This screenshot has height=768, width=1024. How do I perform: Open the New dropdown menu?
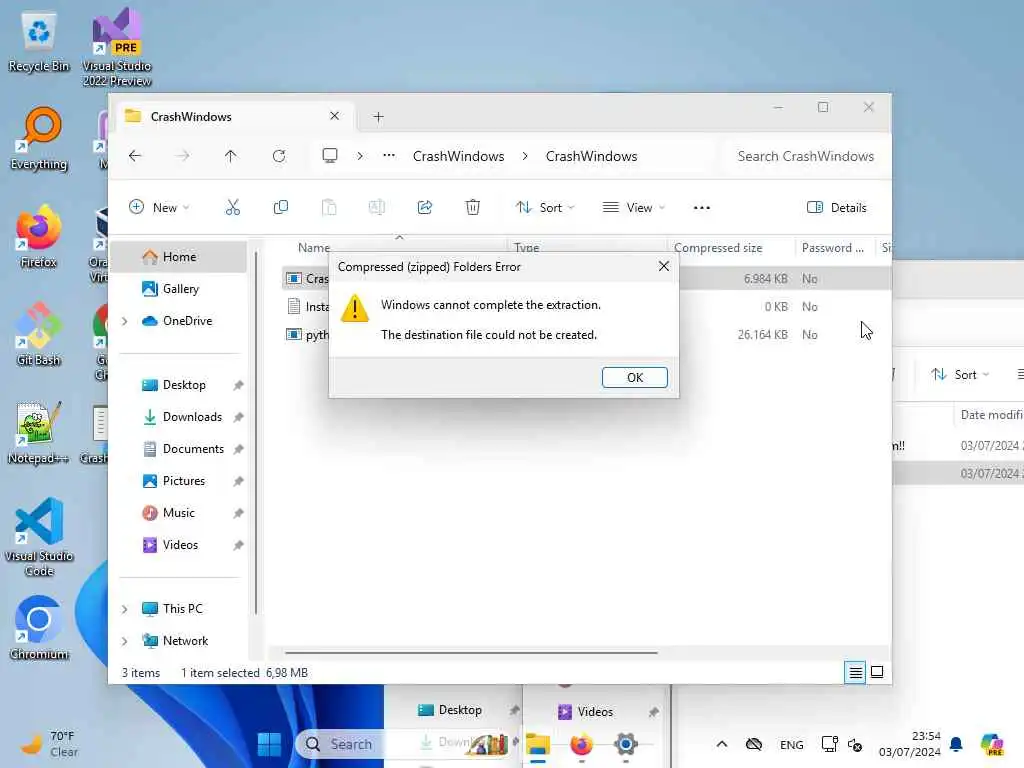point(159,208)
